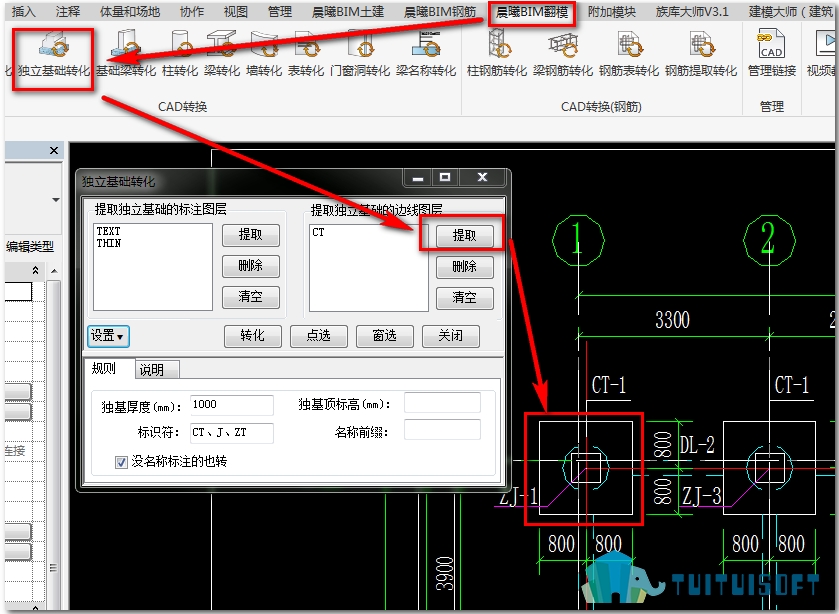Open the 设置 dropdown button
The width and height of the screenshot is (839, 614).
tap(108, 336)
